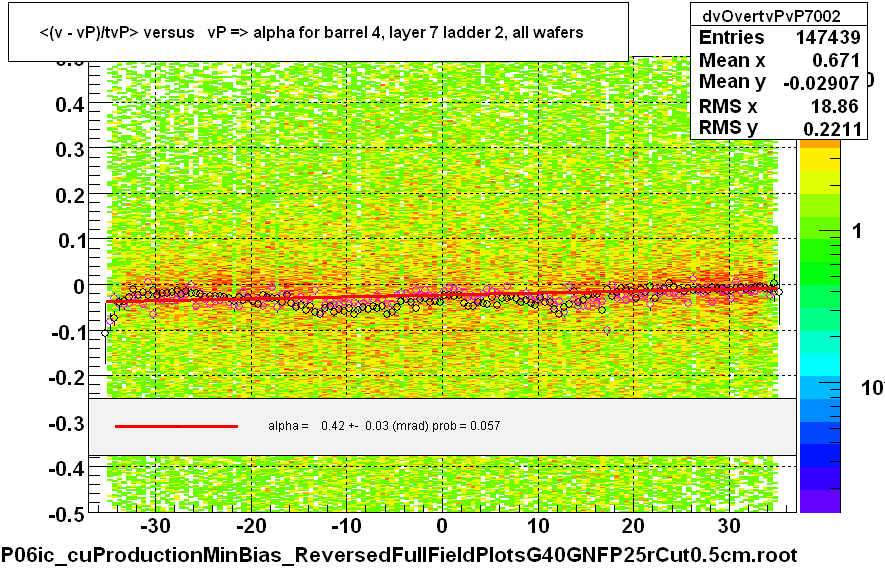This screenshot has width=885, height=569.
Task: Click the y-axis label 0.4
Action: 70,104
